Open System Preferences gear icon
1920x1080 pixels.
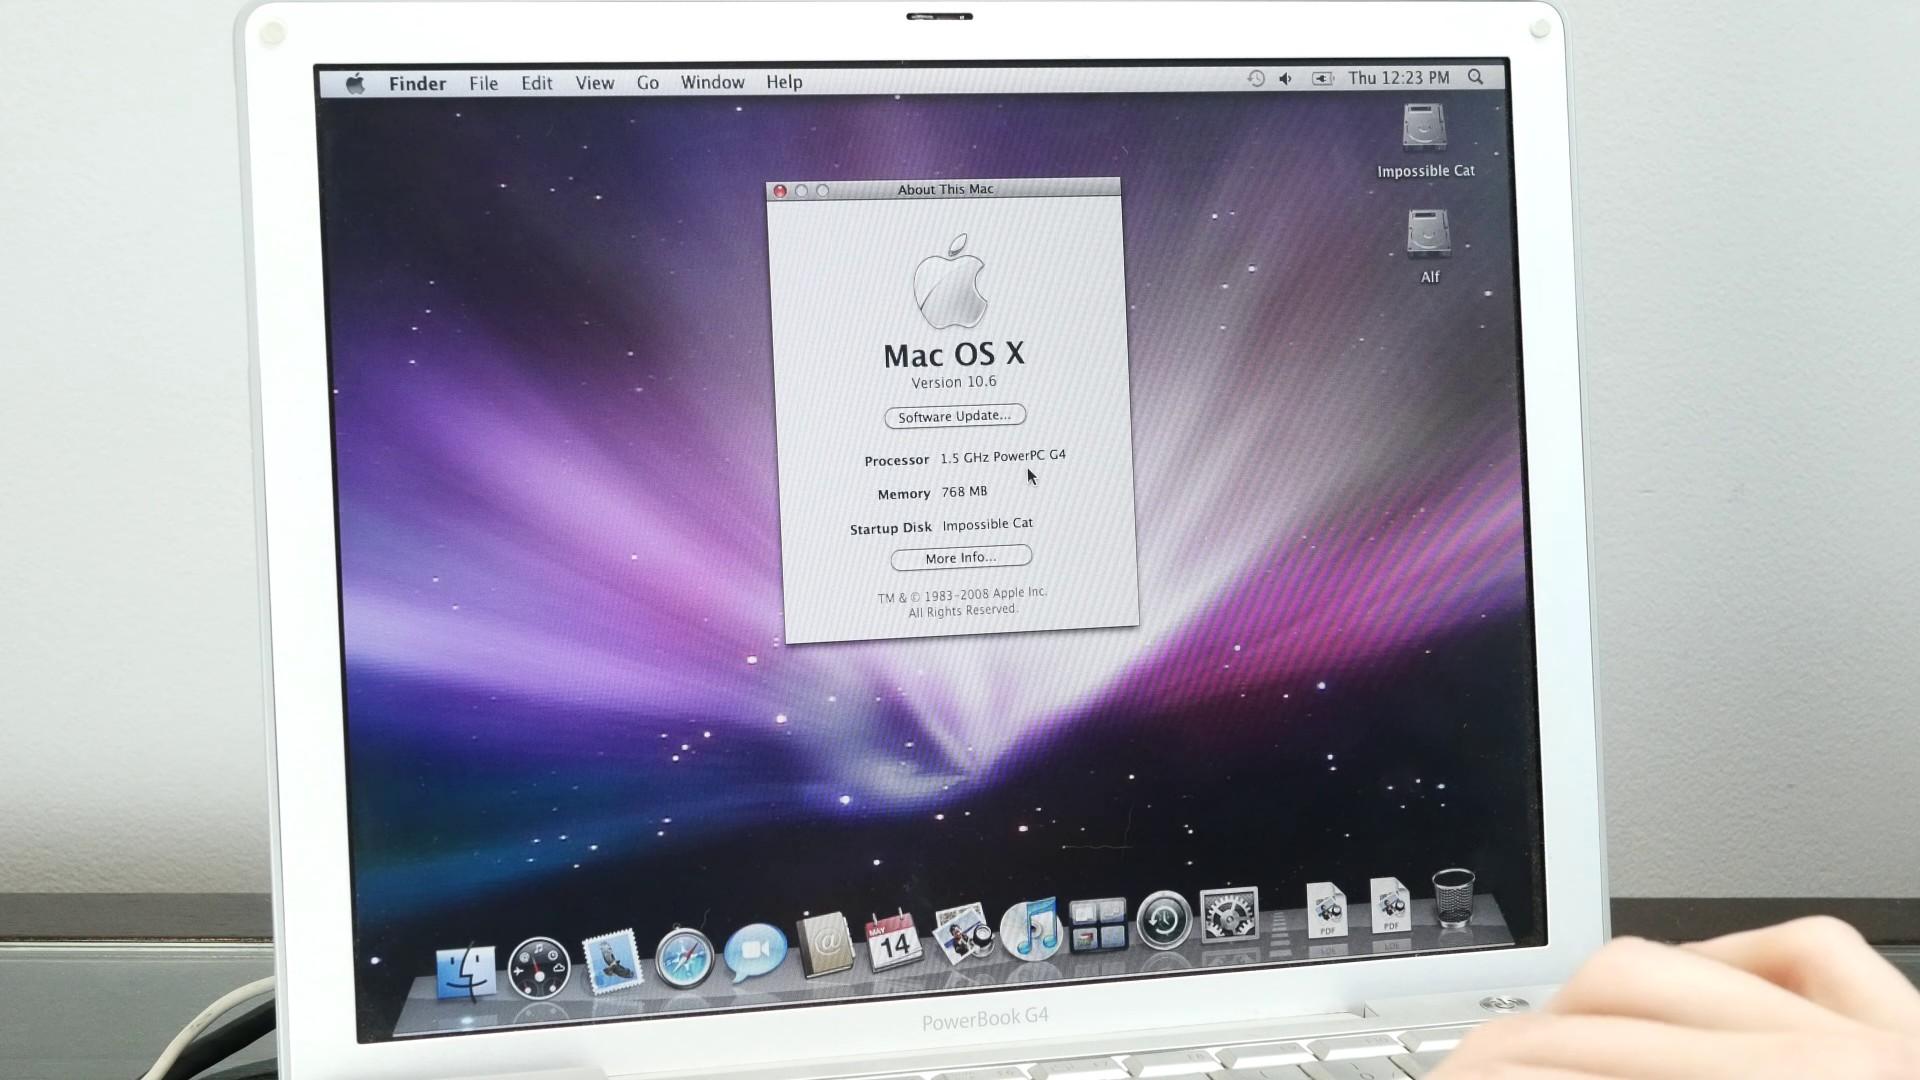[x=1229, y=913]
